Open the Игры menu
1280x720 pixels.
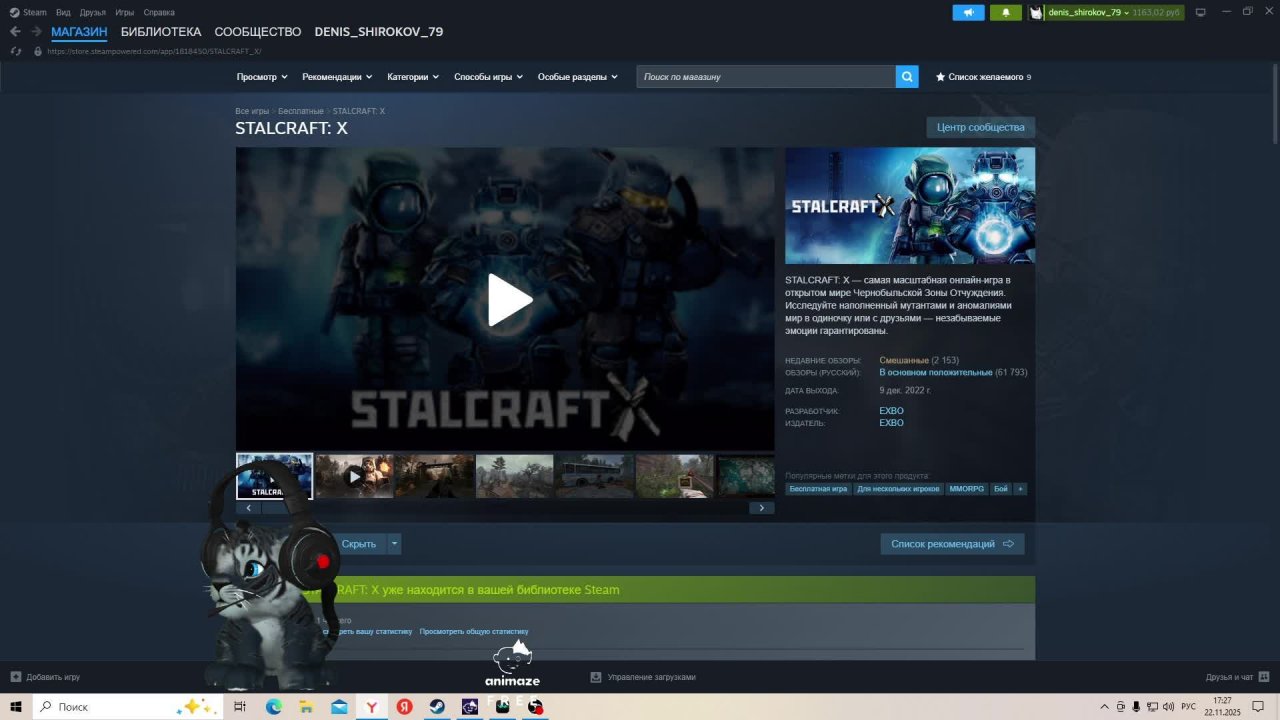point(125,12)
